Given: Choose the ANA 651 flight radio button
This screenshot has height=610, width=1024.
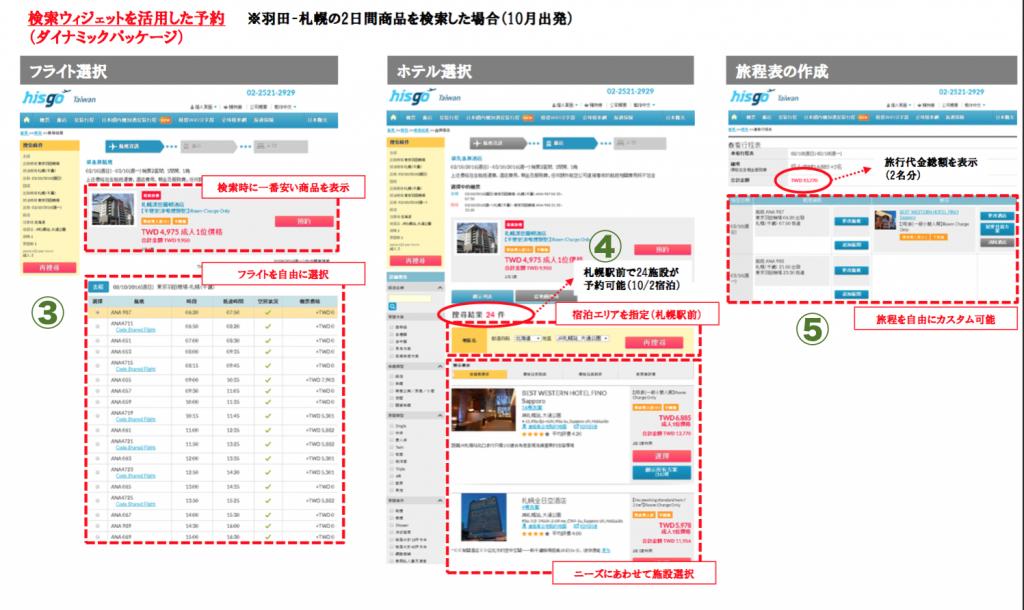Looking at the screenshot, I should 97,339.
